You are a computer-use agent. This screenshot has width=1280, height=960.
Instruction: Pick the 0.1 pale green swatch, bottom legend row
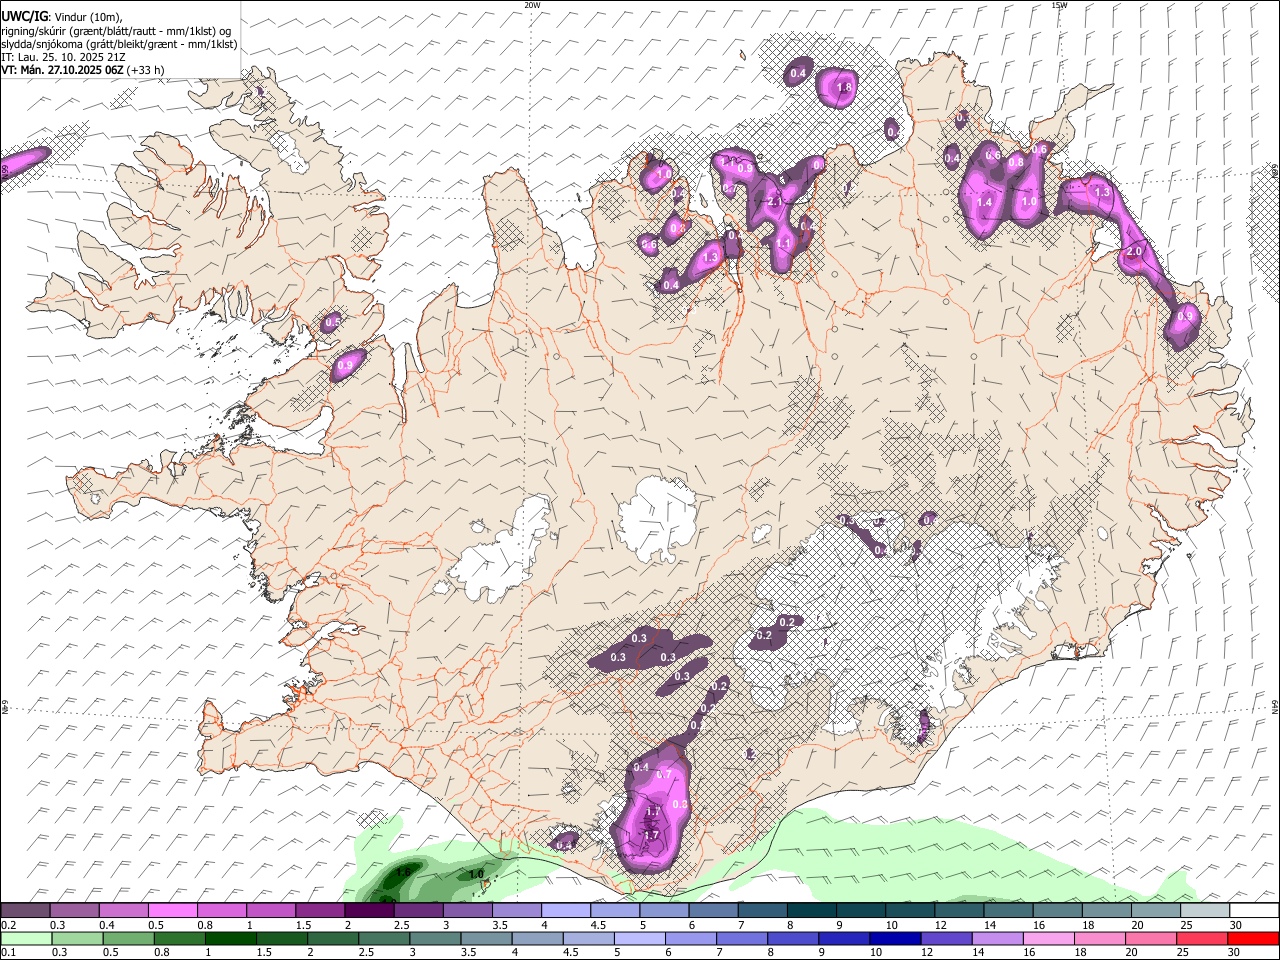(x=25, y=938)
